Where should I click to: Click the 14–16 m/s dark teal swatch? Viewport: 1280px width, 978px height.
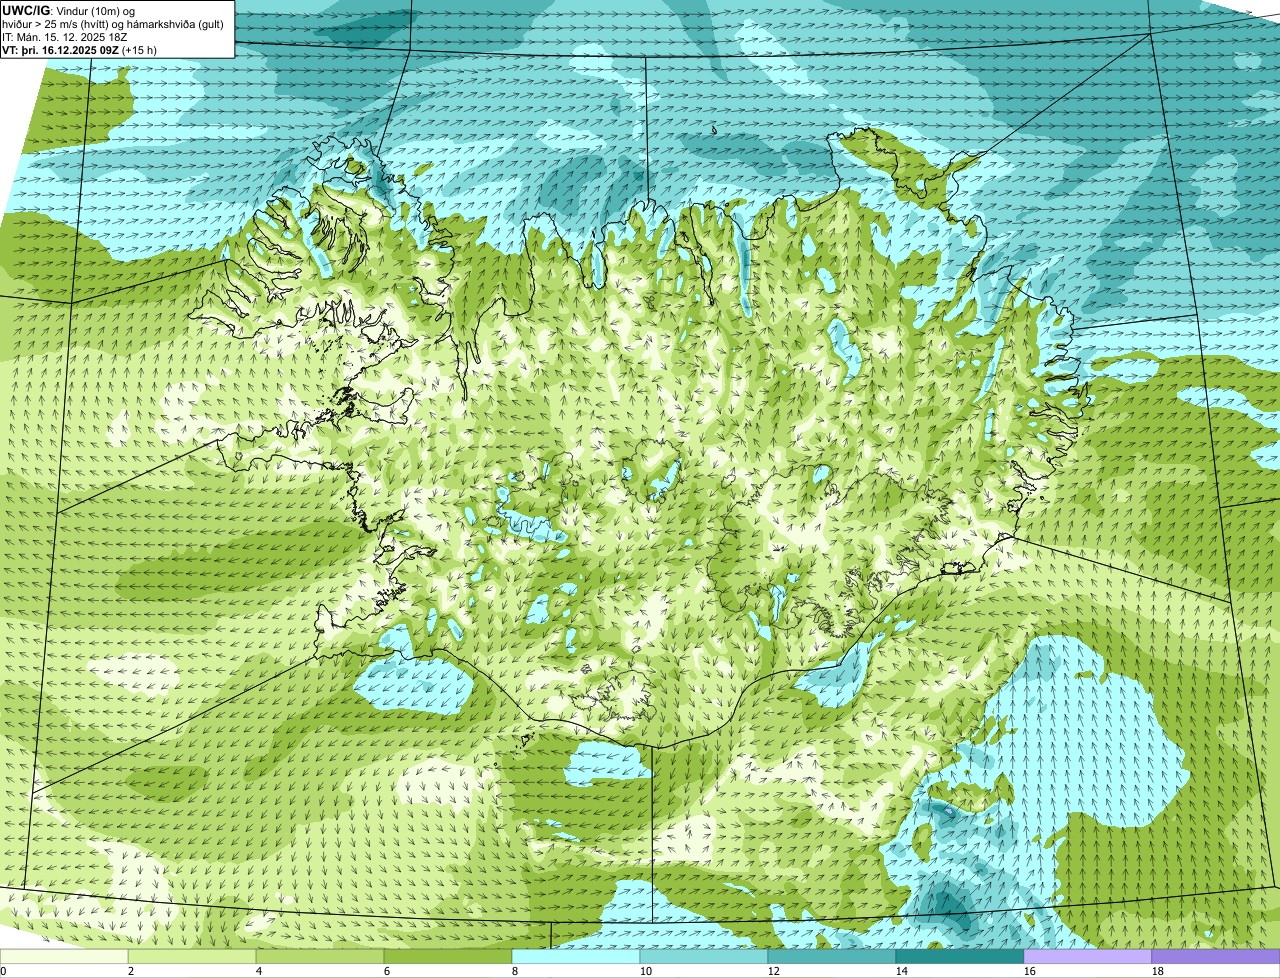click(961, 956)
